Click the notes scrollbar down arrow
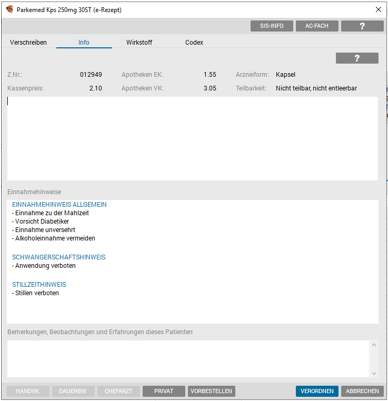This screenshot has width=388, height=401. [x=374, y=373]
